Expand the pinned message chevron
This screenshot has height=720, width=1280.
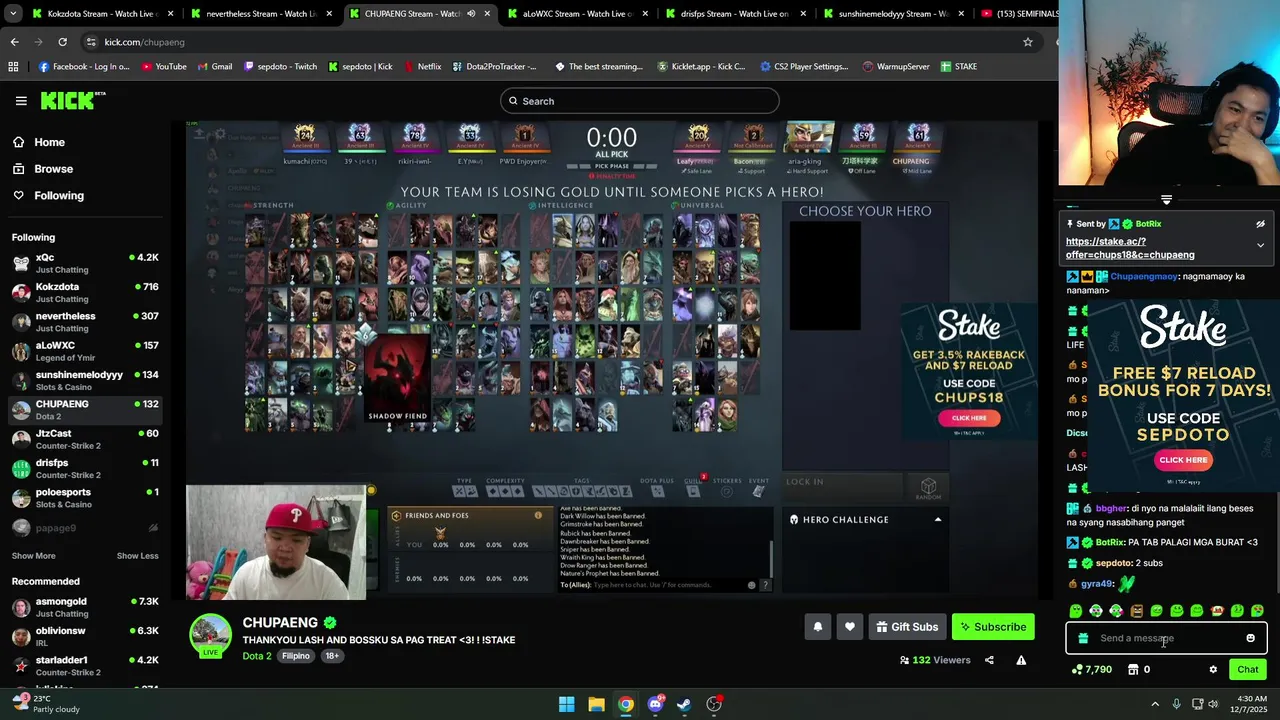click(x=1260, y=245)
